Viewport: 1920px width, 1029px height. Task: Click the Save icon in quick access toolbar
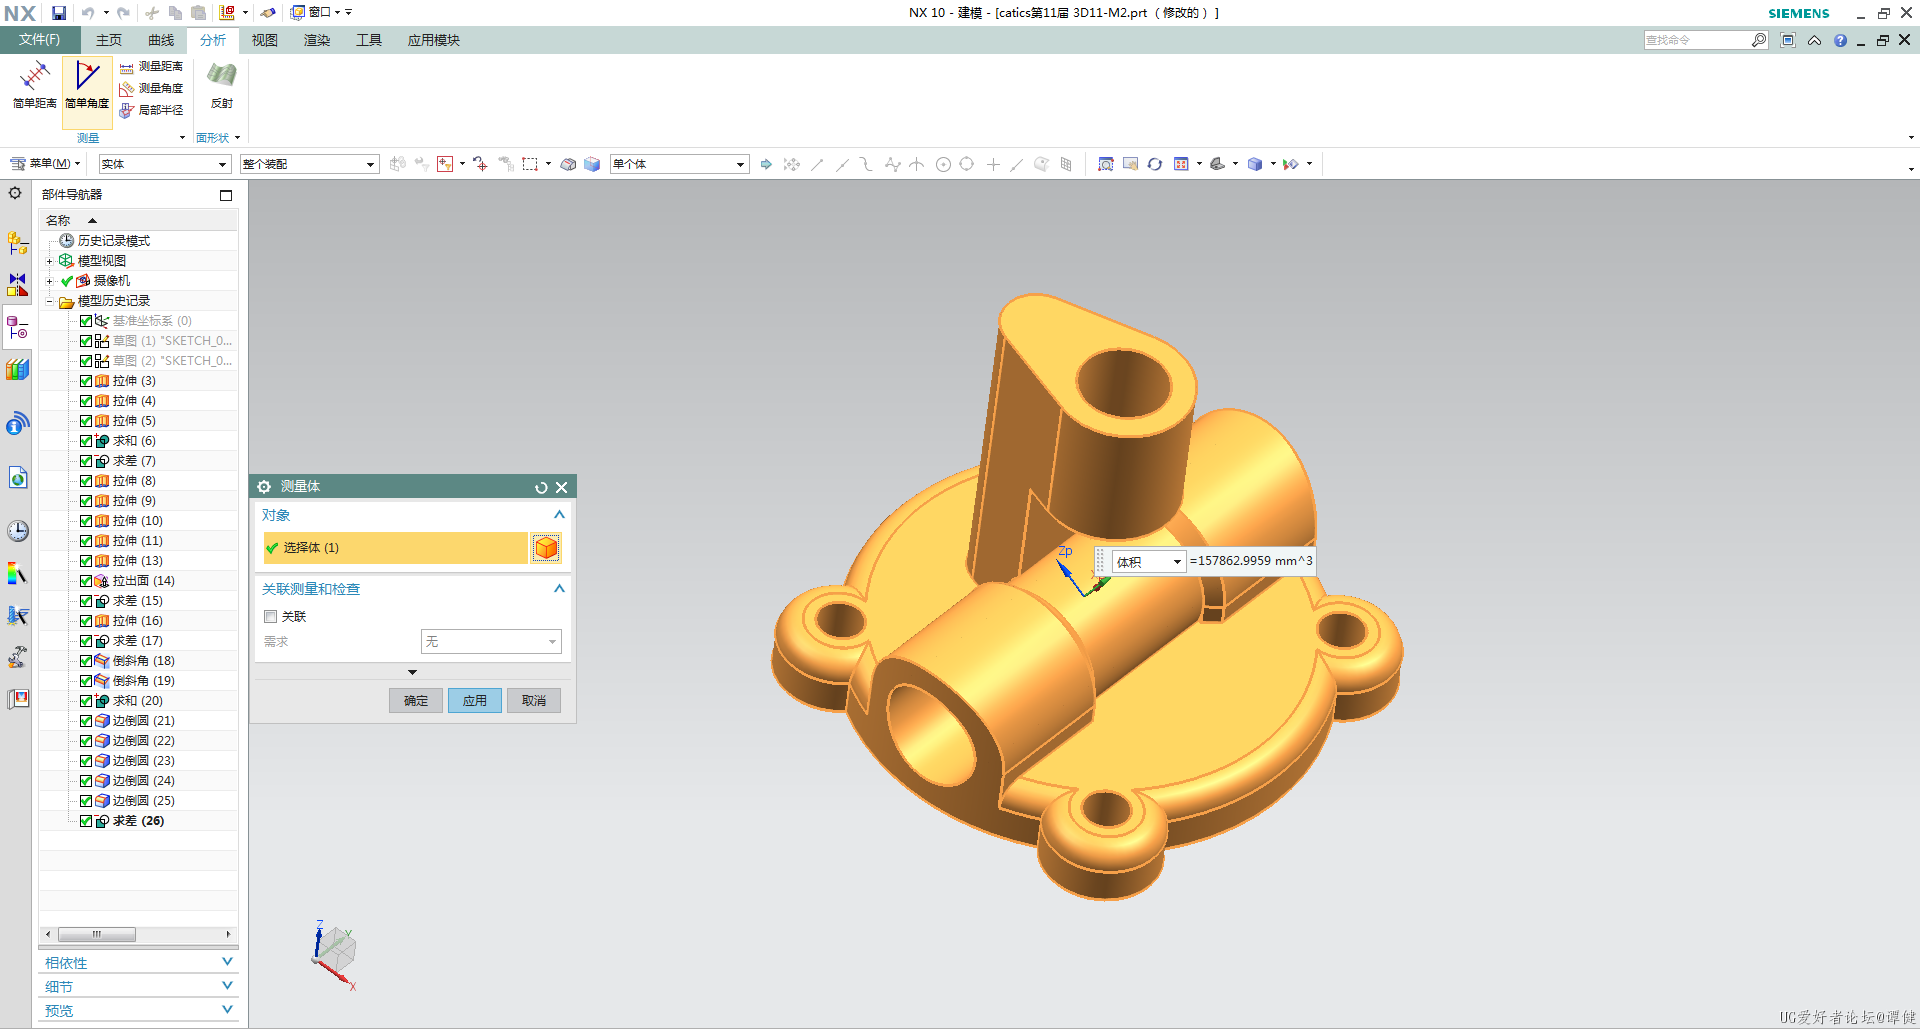point(59,13)
